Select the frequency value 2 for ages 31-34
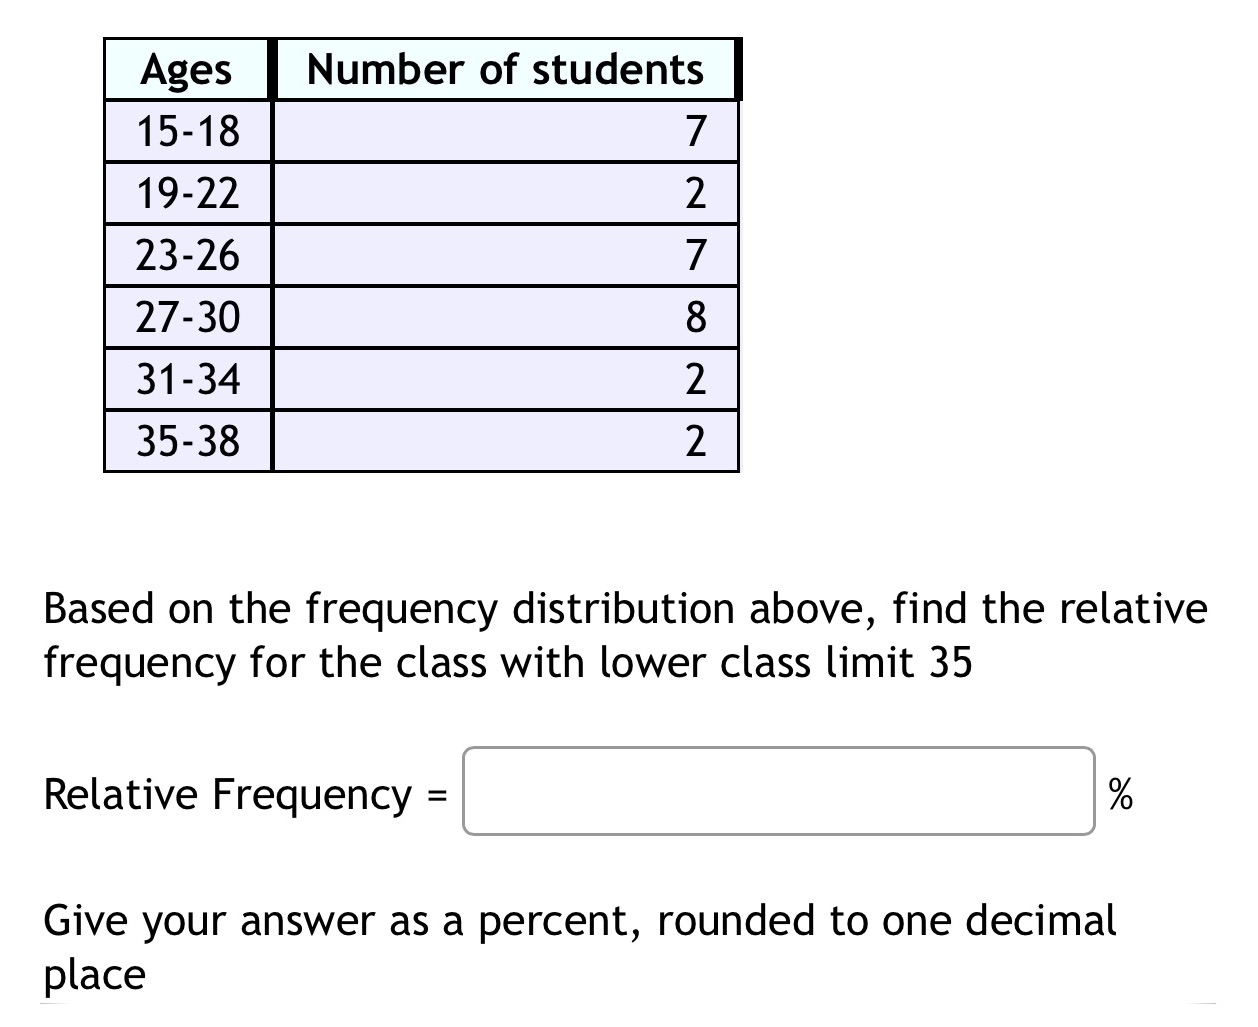Image resolution: width=1258 pixels, height=1027 pixels. coord(695,379)
